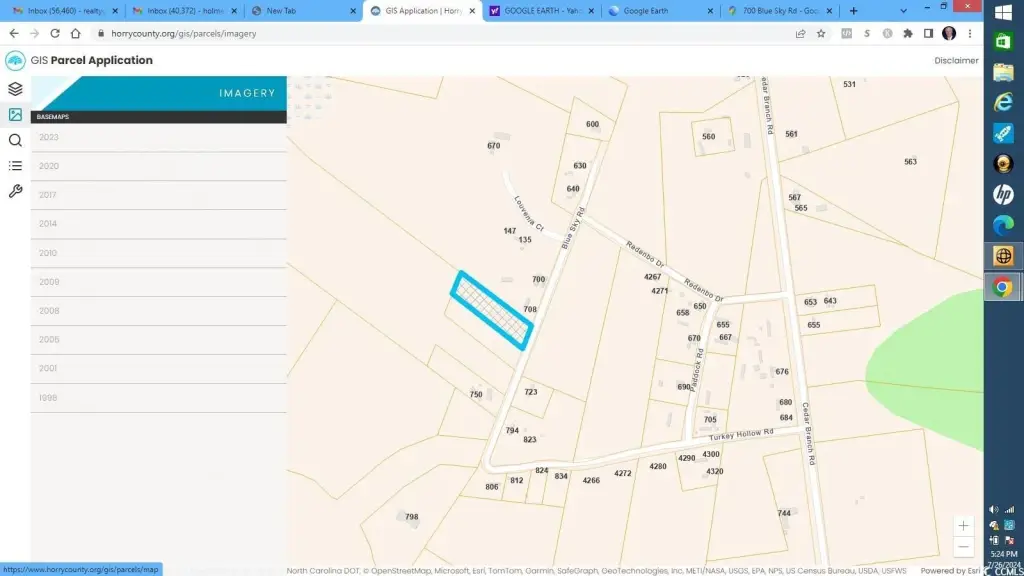The image size is (1024, 576).
Task: Zoom out with the map minus button
Action: pos(962,546)
